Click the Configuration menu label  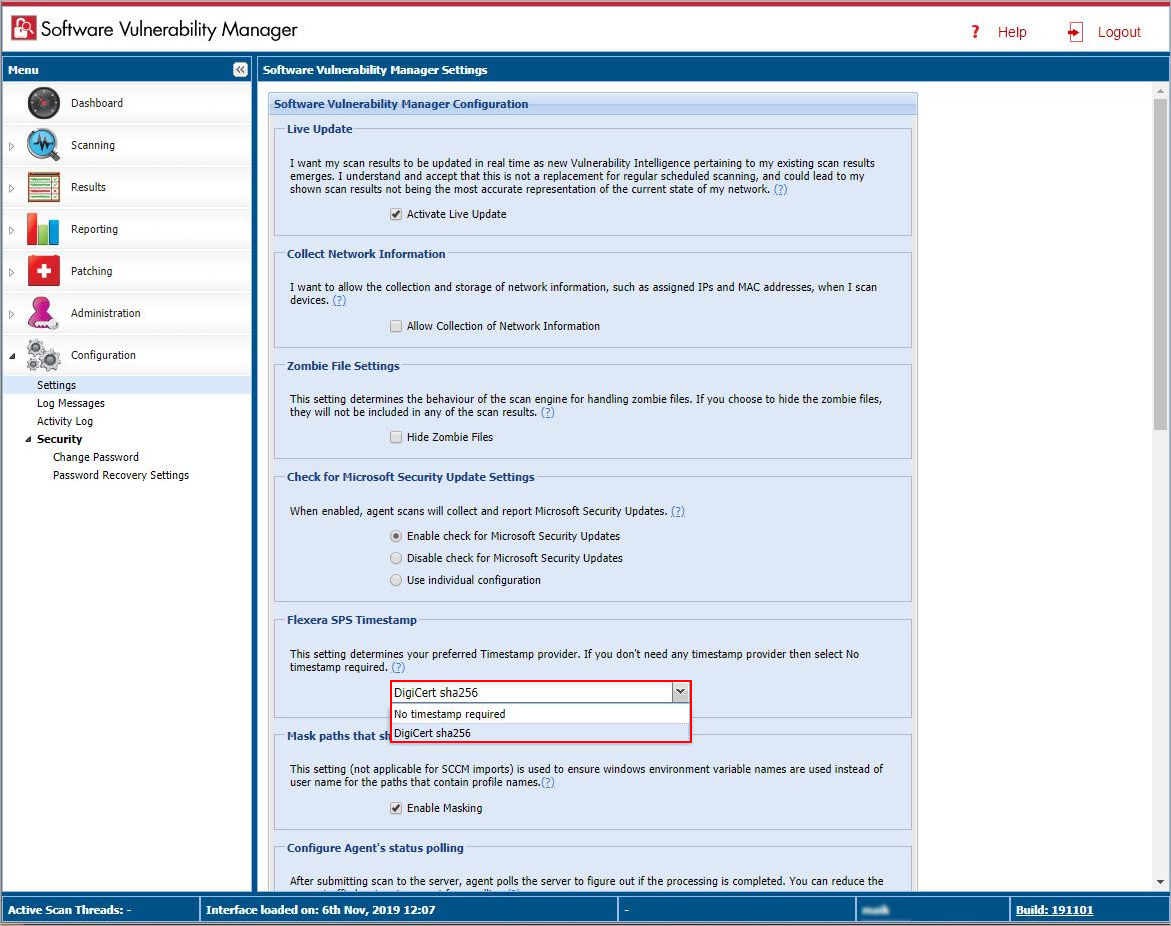[x=103, y=355]
